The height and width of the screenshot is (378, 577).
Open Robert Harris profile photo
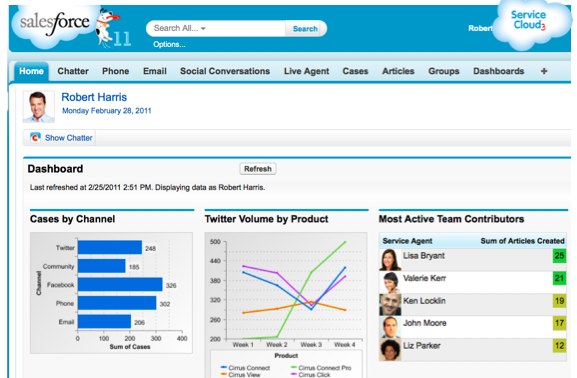click(x=39, y=106)
